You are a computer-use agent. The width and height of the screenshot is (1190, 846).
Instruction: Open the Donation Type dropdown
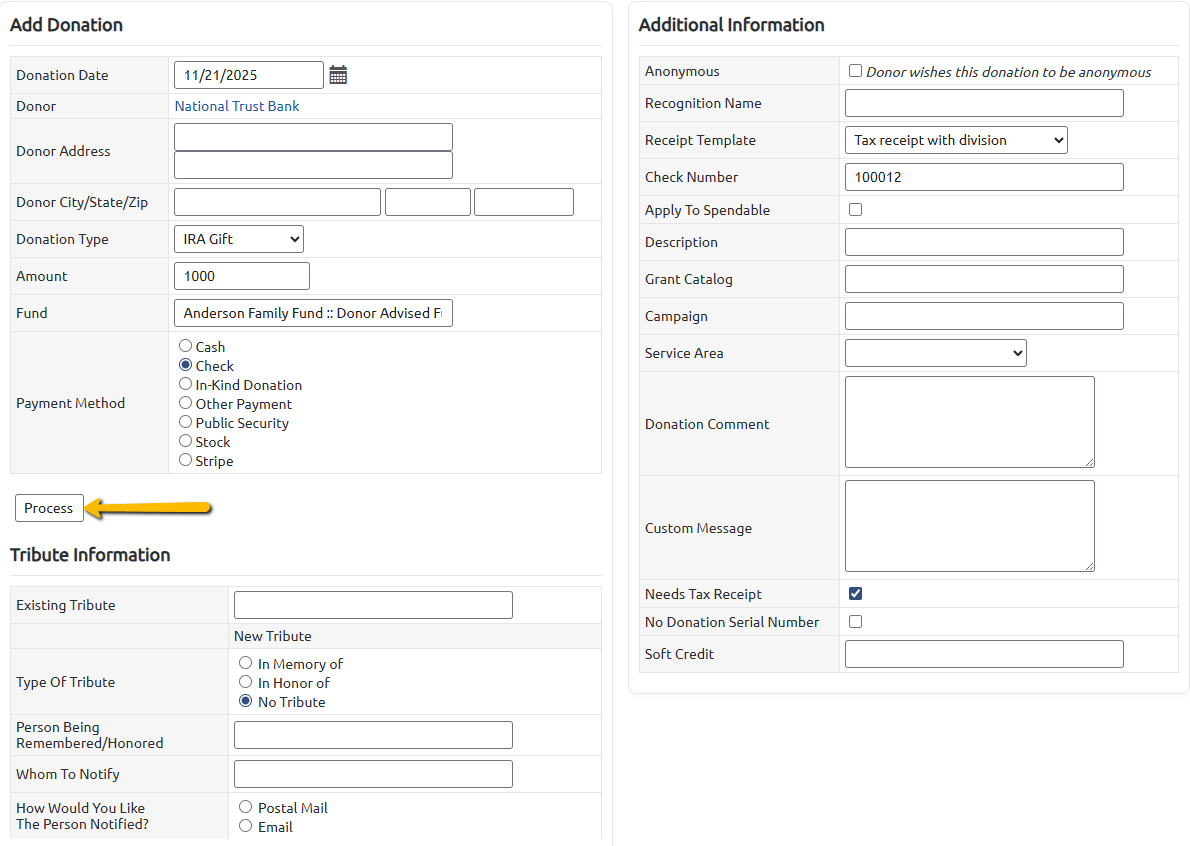(239, 239)
